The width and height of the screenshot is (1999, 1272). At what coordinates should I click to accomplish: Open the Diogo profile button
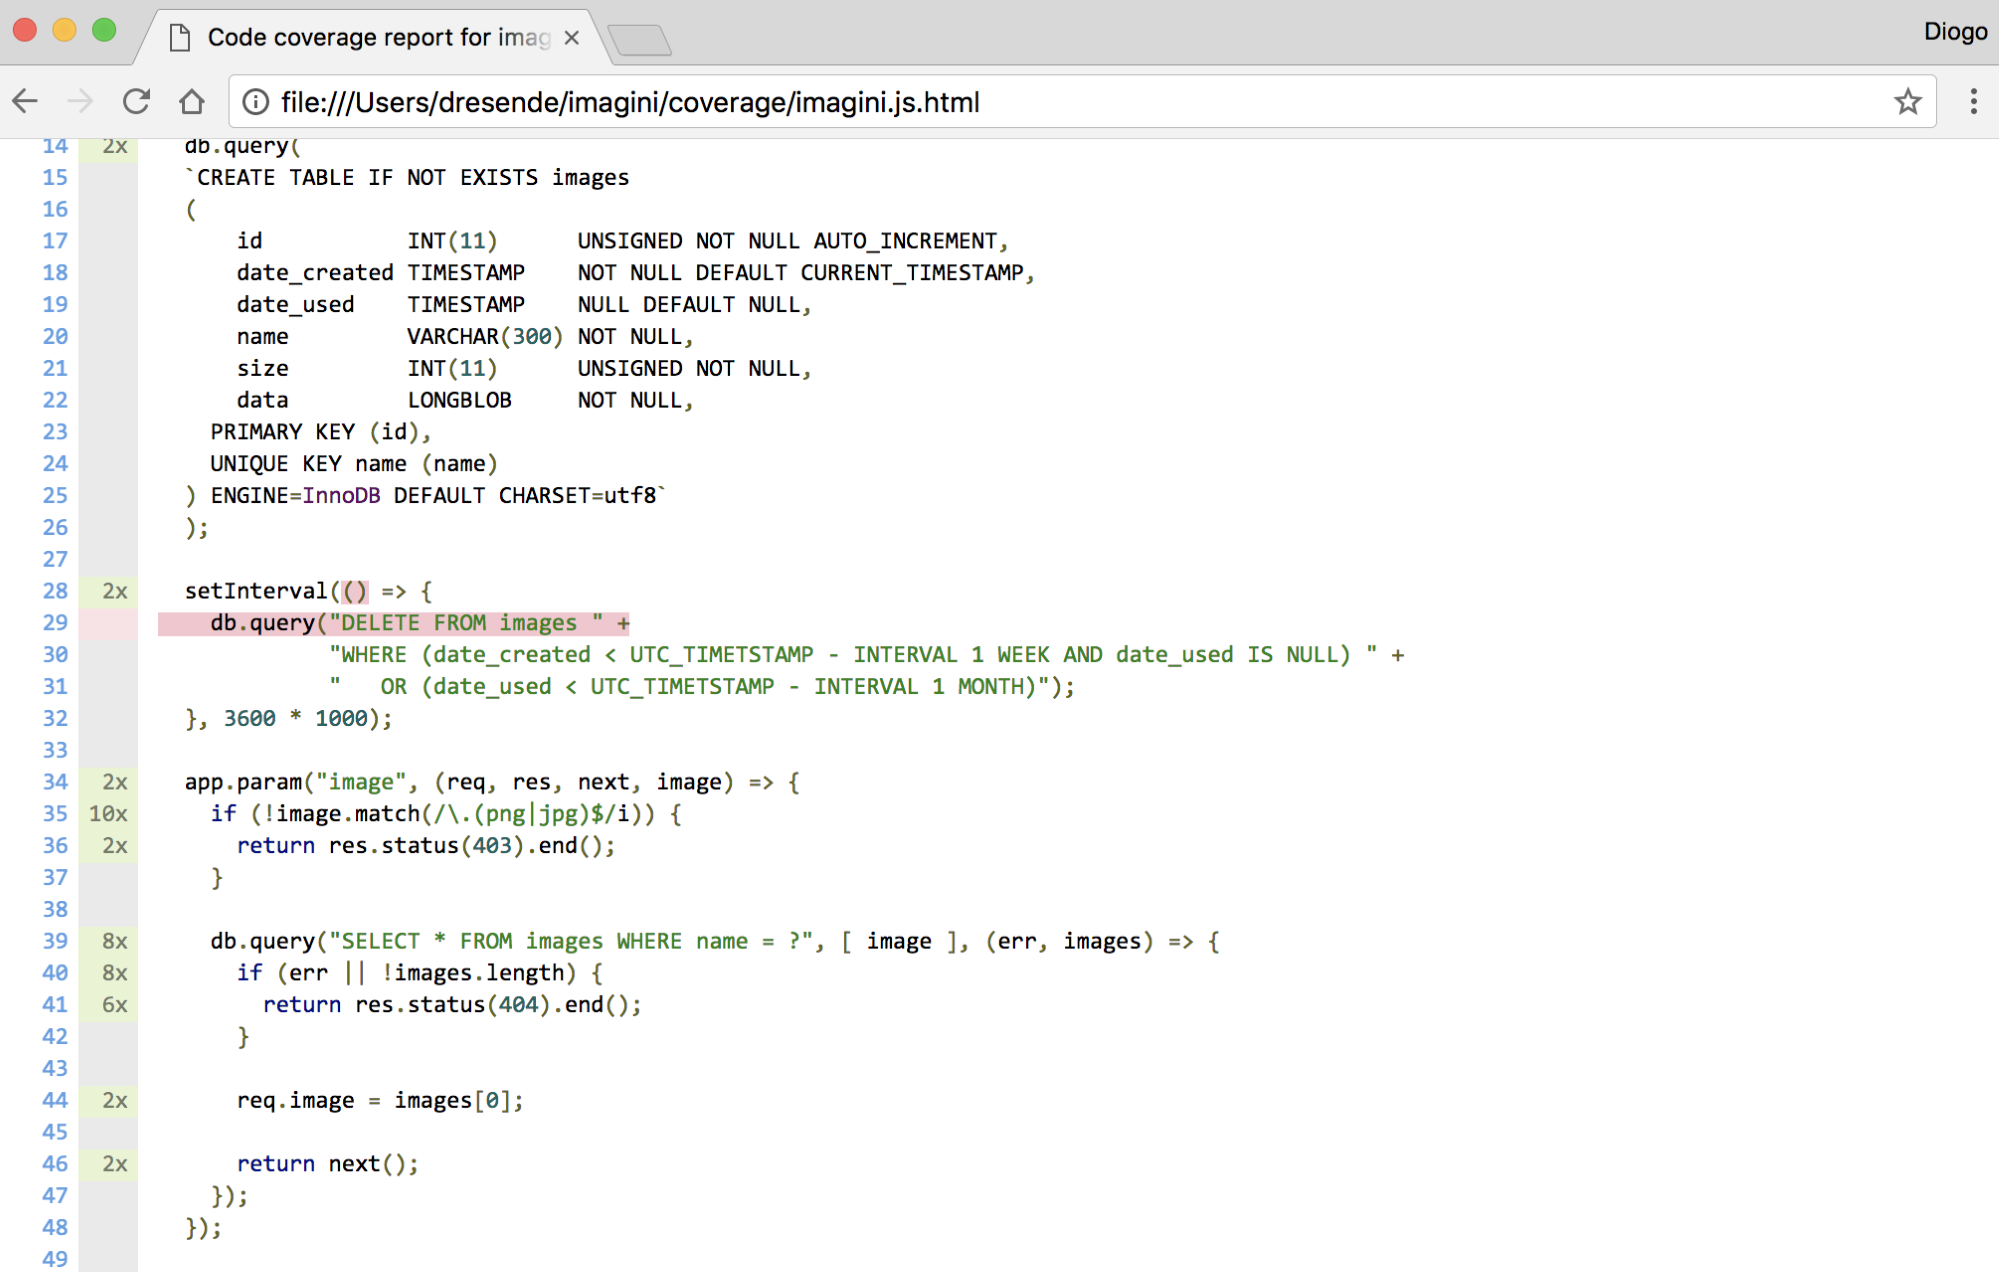tap(1954, 32)
